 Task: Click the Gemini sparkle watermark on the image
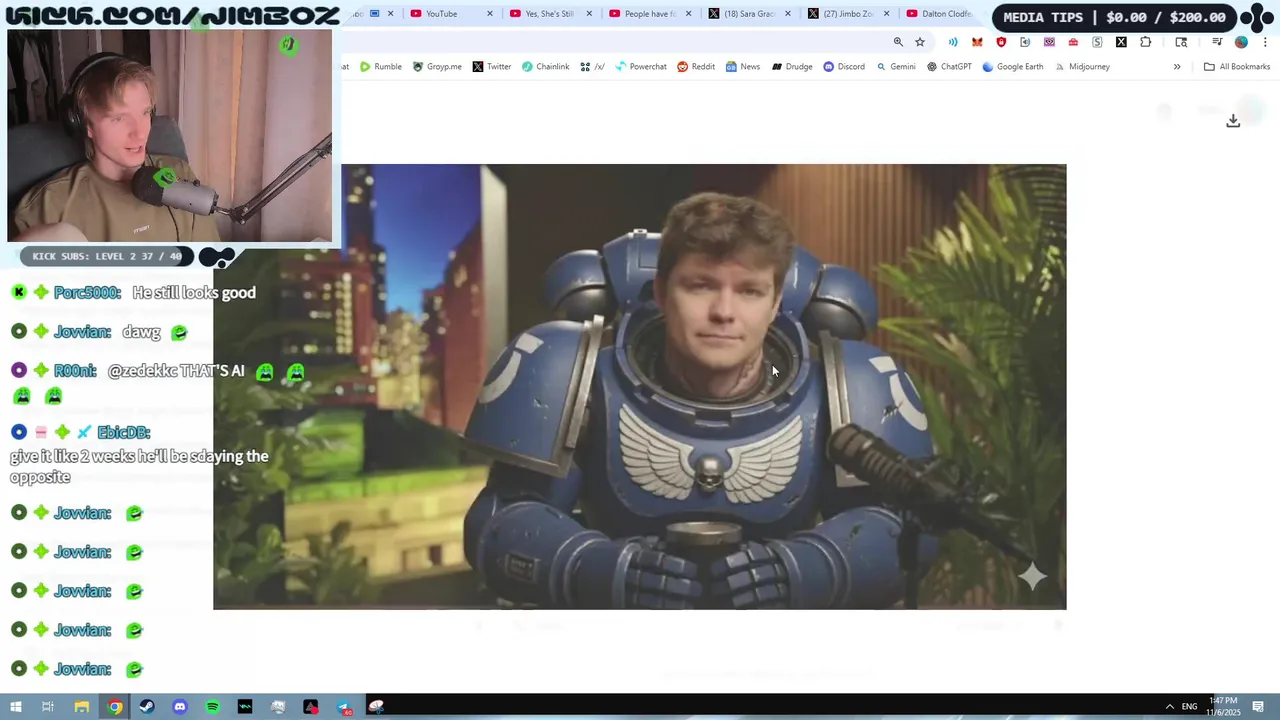1032,576
